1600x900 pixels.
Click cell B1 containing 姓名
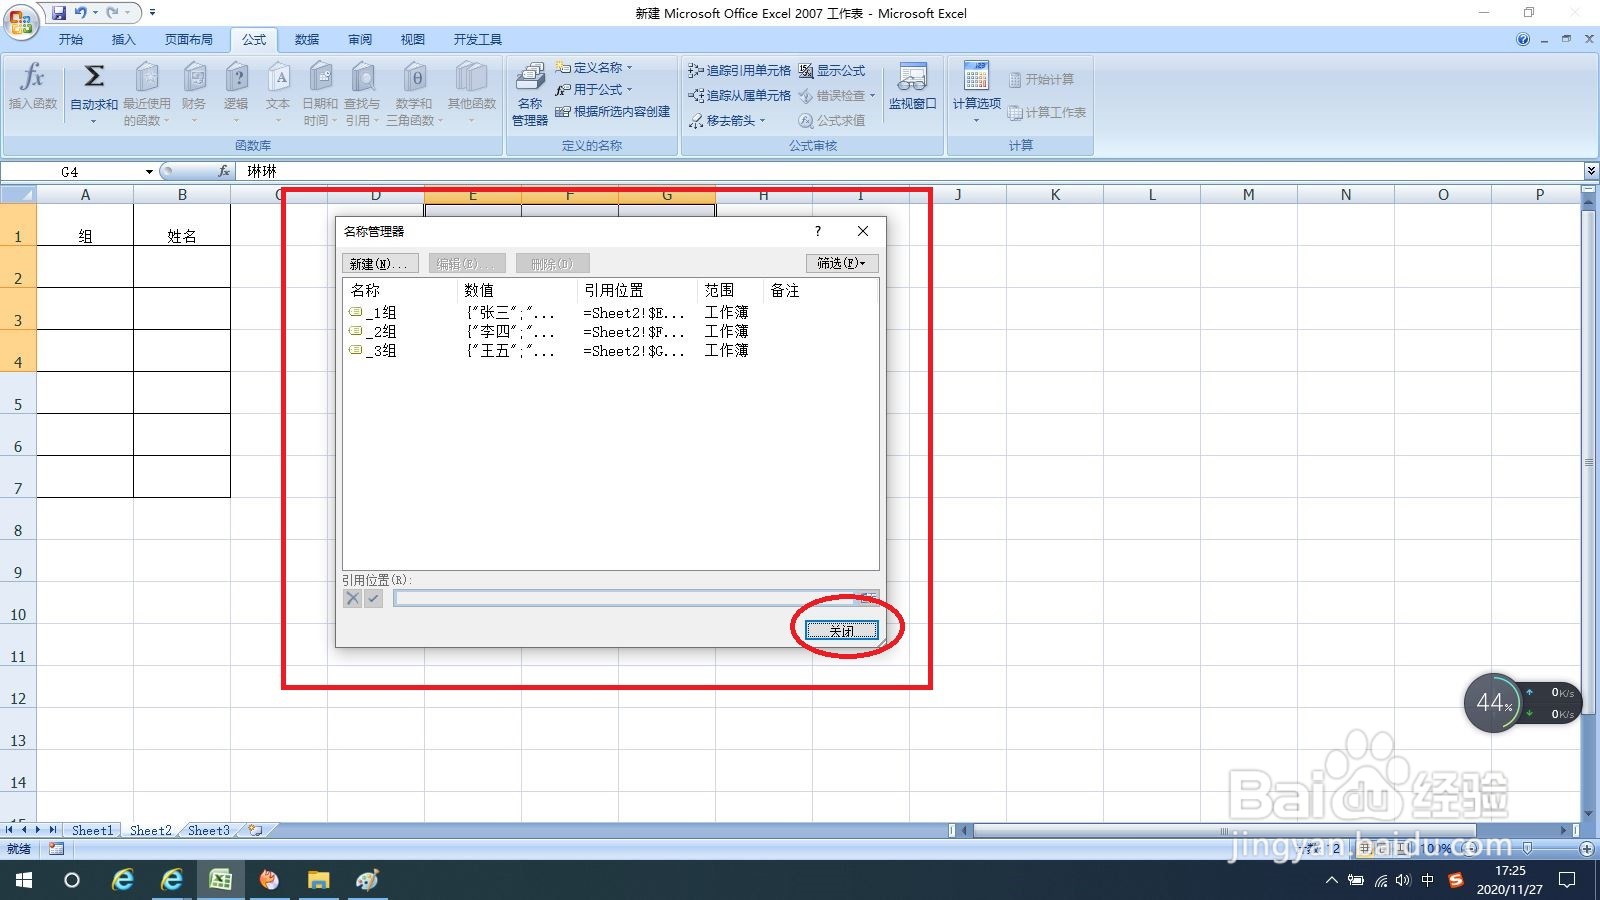(182, 225)
